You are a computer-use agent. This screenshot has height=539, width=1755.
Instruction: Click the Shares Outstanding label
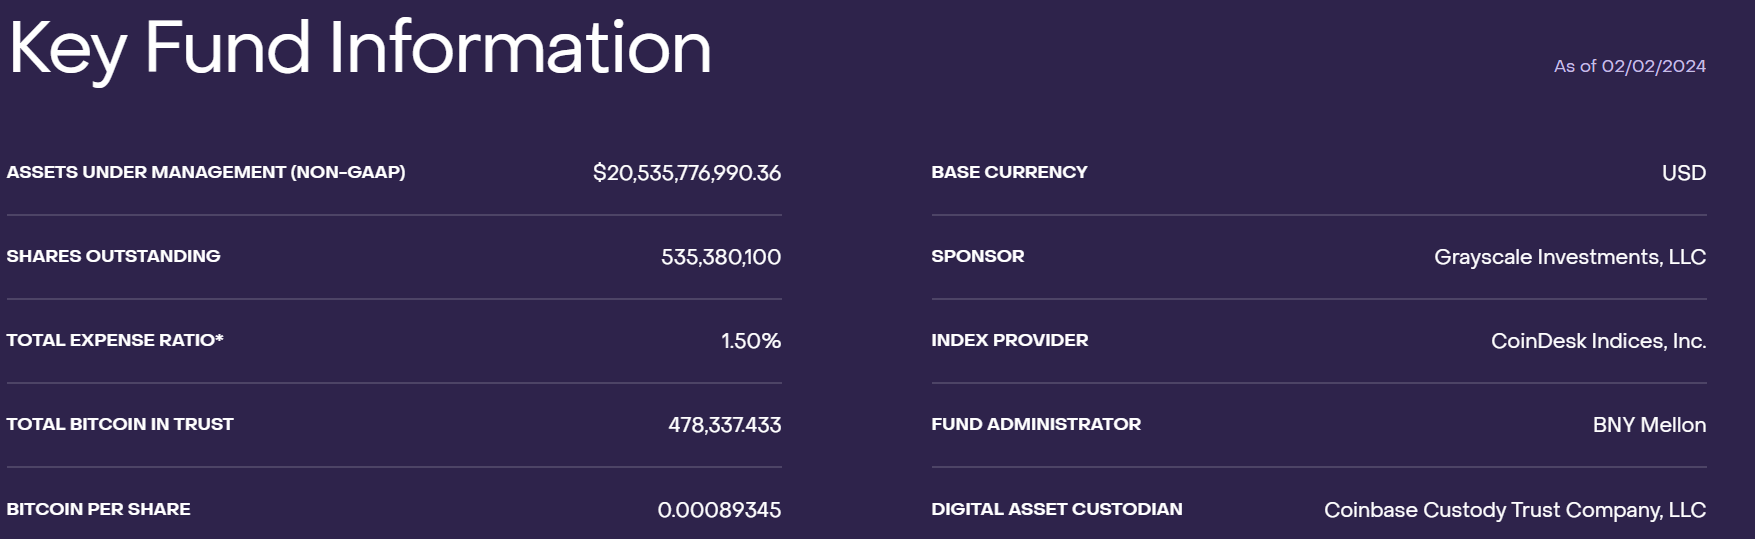[x=113, y=256]
